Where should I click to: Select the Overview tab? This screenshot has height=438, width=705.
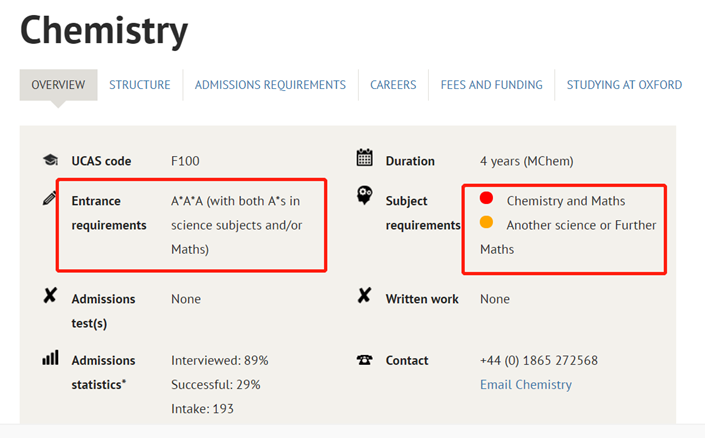point(58,85)
